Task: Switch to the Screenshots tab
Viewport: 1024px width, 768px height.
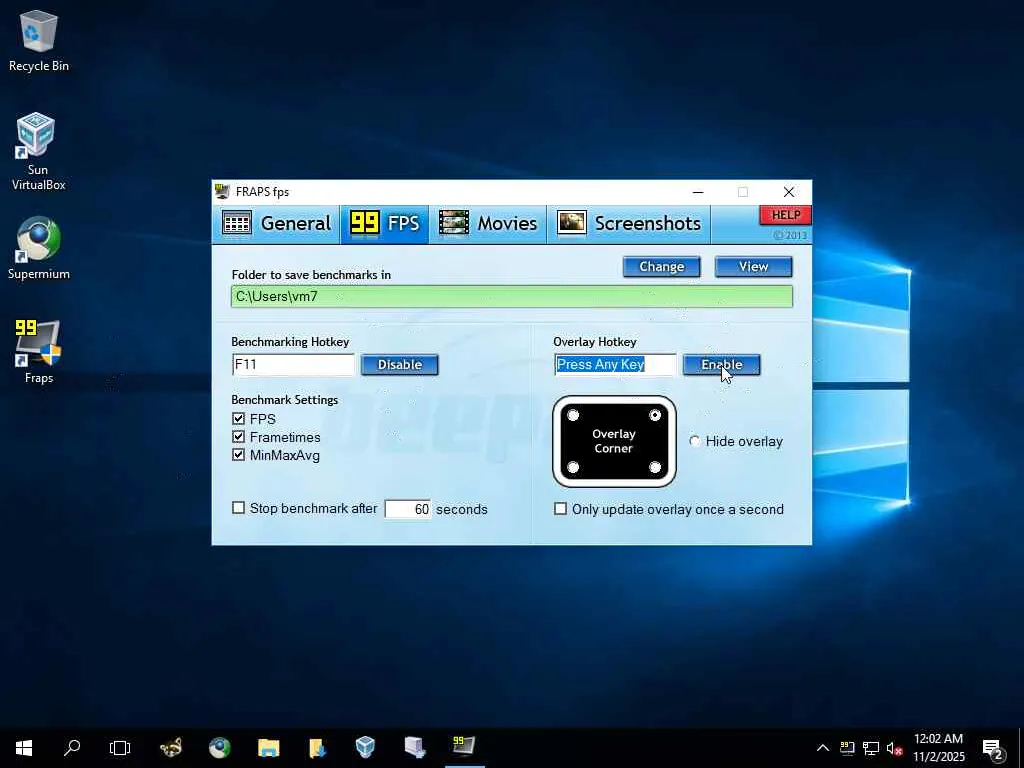Action: point(629,223)
